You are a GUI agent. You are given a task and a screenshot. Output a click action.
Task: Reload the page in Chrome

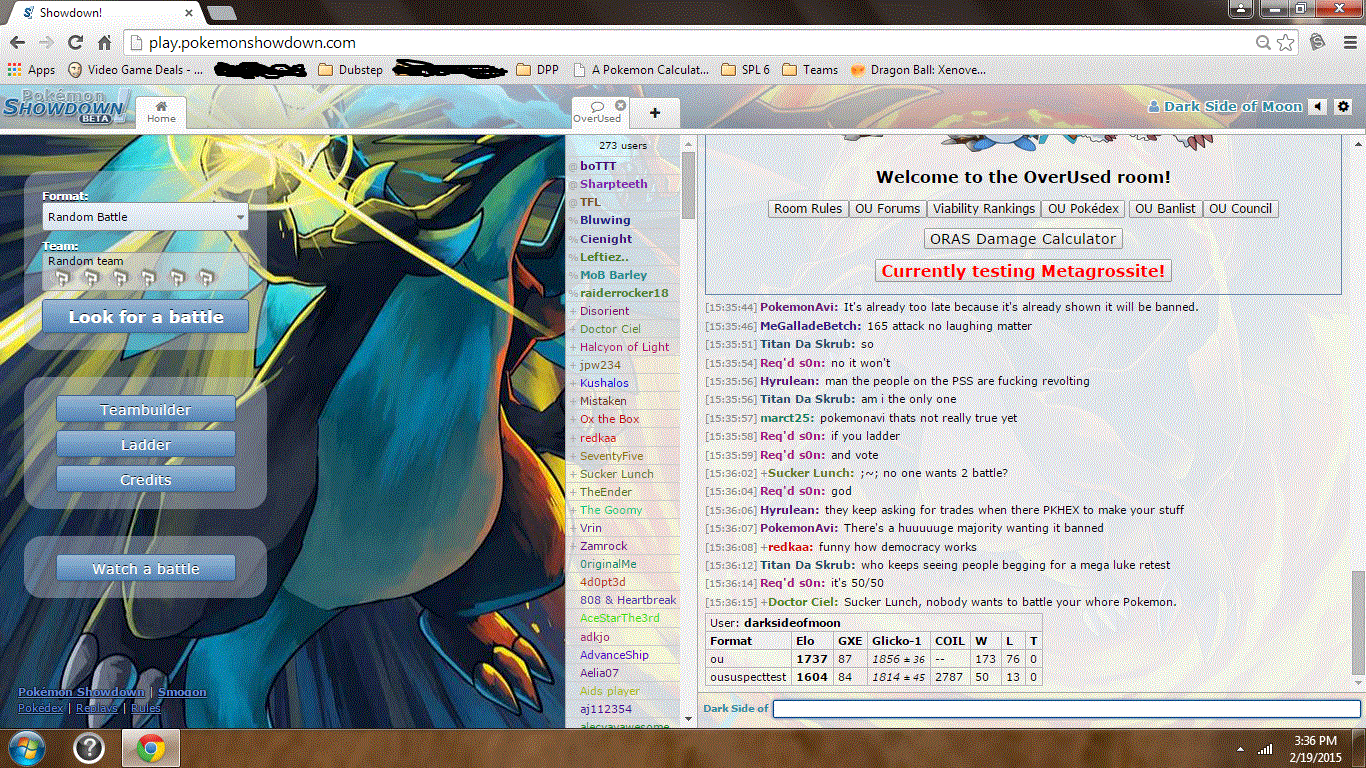point(75,43)
